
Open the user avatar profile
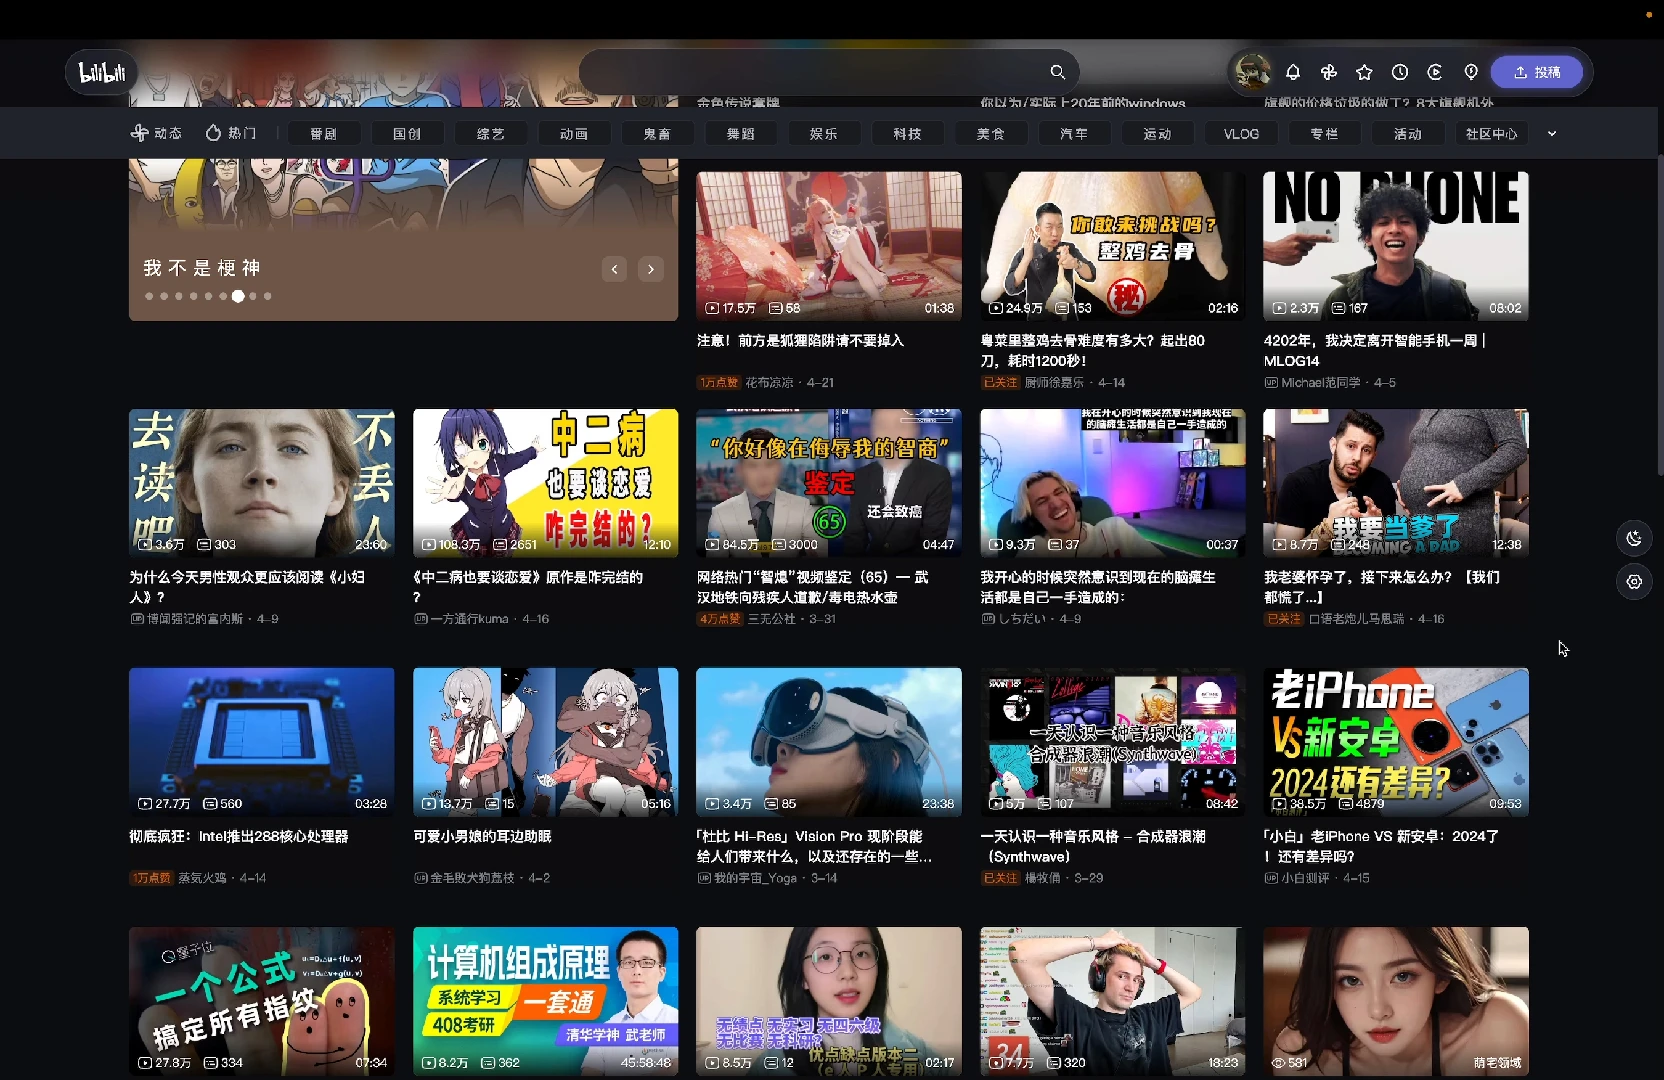[1252, 72]
